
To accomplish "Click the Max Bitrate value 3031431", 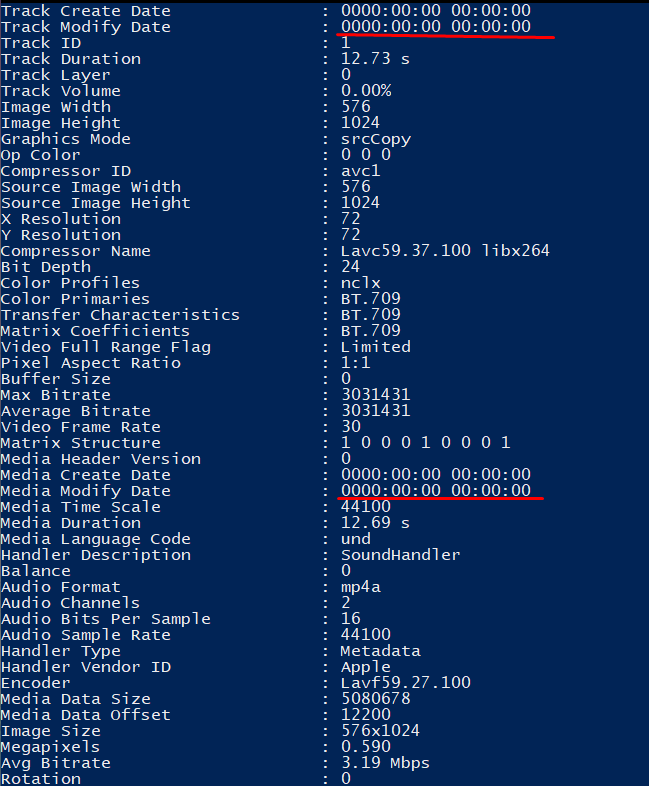I will tap(375, 395).
